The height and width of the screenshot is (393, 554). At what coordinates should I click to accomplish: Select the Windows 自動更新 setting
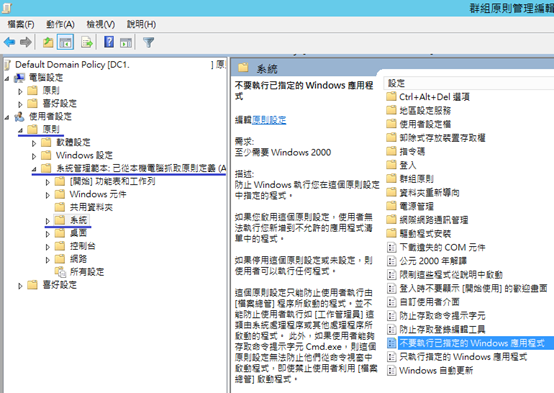click(436, 370)
